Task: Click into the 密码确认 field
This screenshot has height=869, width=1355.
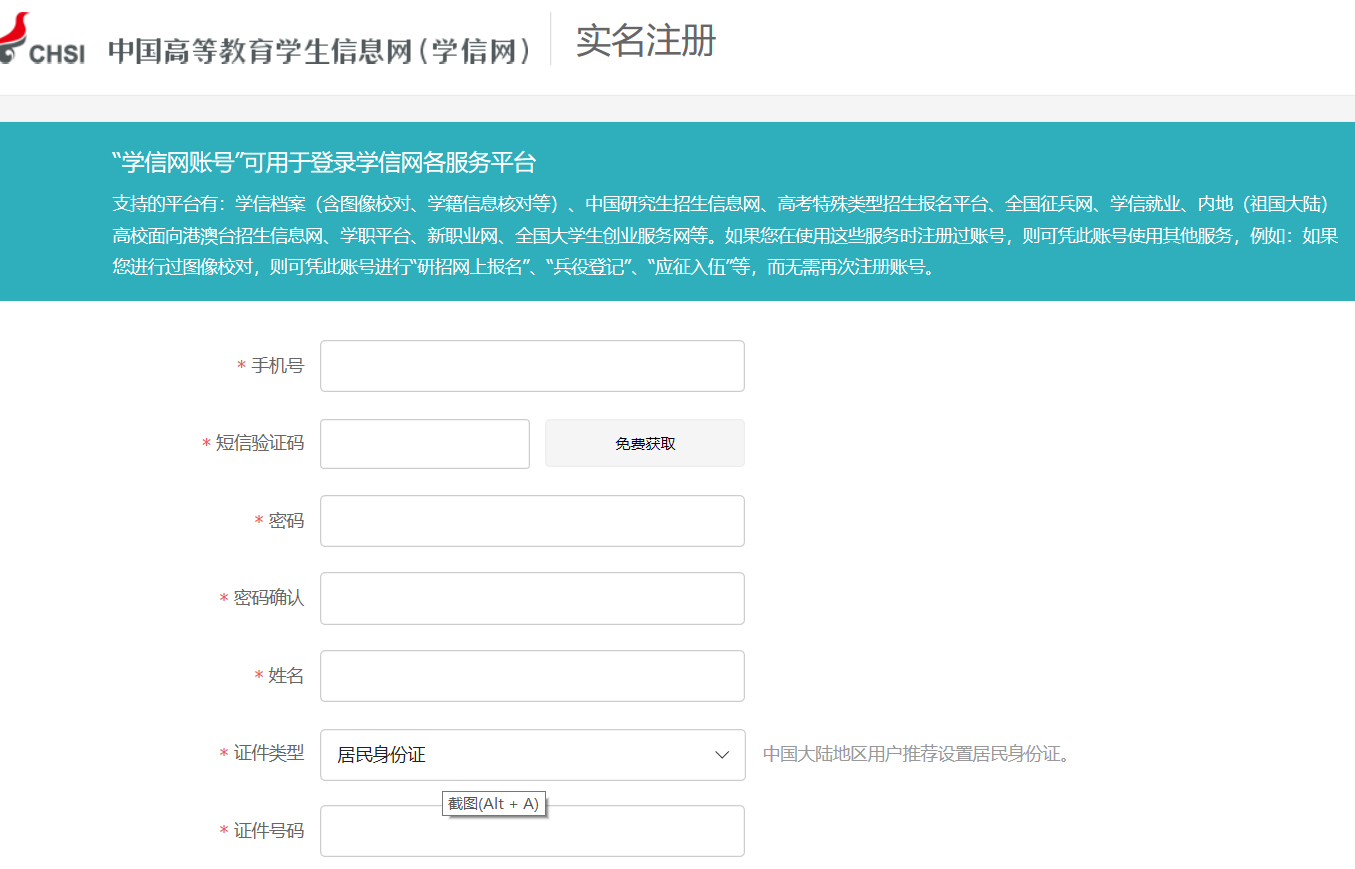Action: point(532,598)
